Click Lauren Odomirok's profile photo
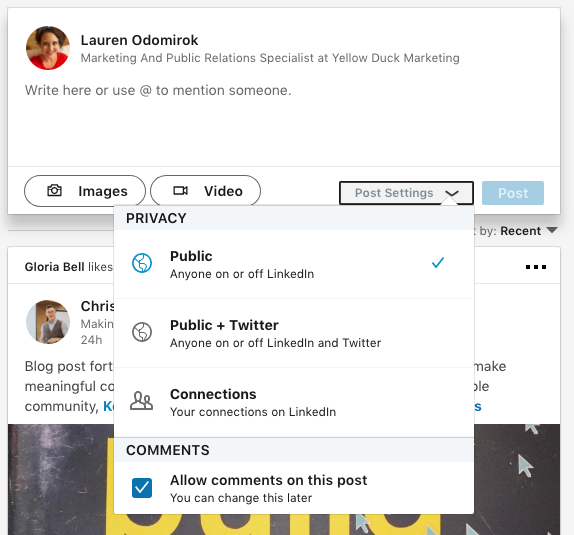Image resolution: width=574 pixels, height=535 pixels. click(x=48, y=48)
